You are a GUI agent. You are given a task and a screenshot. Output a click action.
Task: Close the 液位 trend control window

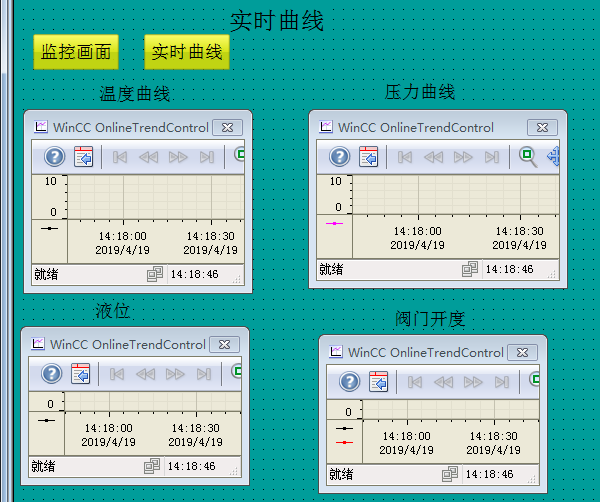(x=224, y=344)
